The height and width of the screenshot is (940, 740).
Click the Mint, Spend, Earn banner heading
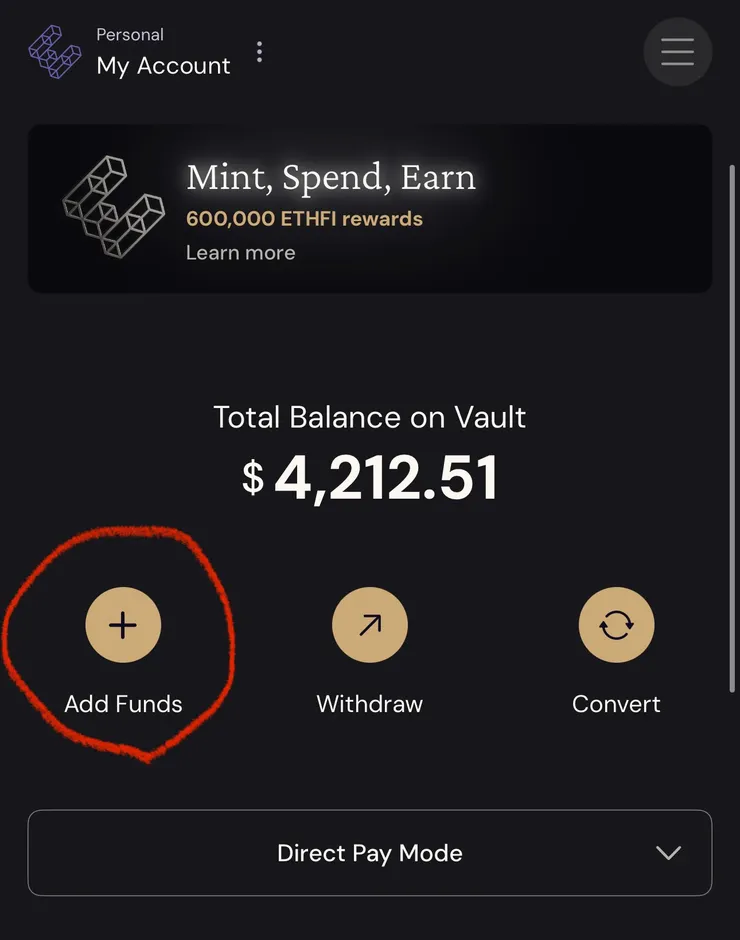(331, 178)
